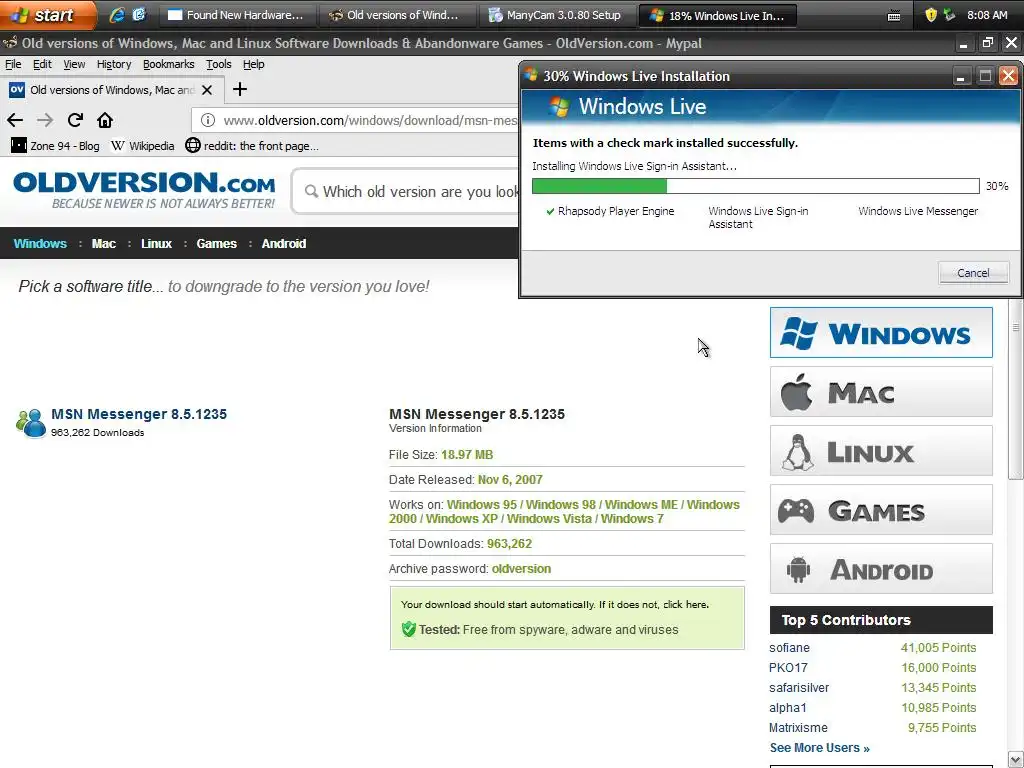Launch Internet Explorer from the quick launch
The height and width of the screenshot is (768, 1024).
(x=116, y=15)
